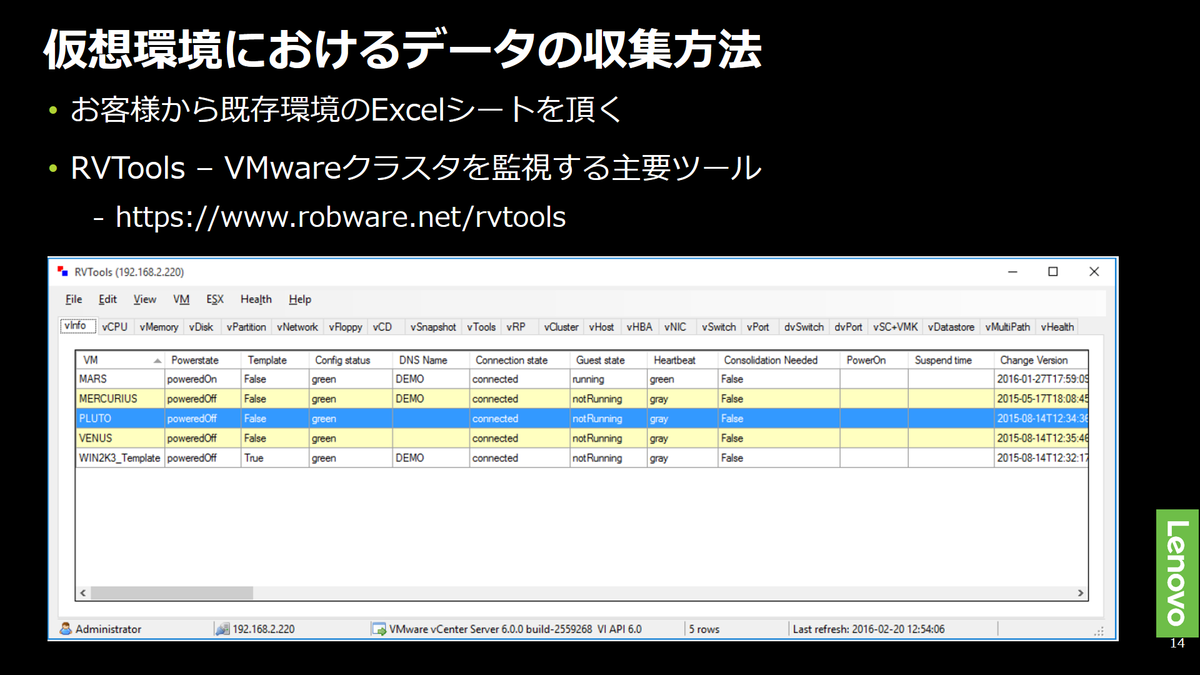Select the VENUS VM row

582,438
